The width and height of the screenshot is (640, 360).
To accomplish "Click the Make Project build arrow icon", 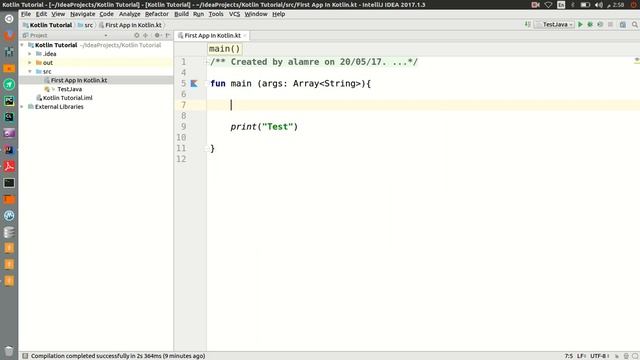I will [528, 24].
